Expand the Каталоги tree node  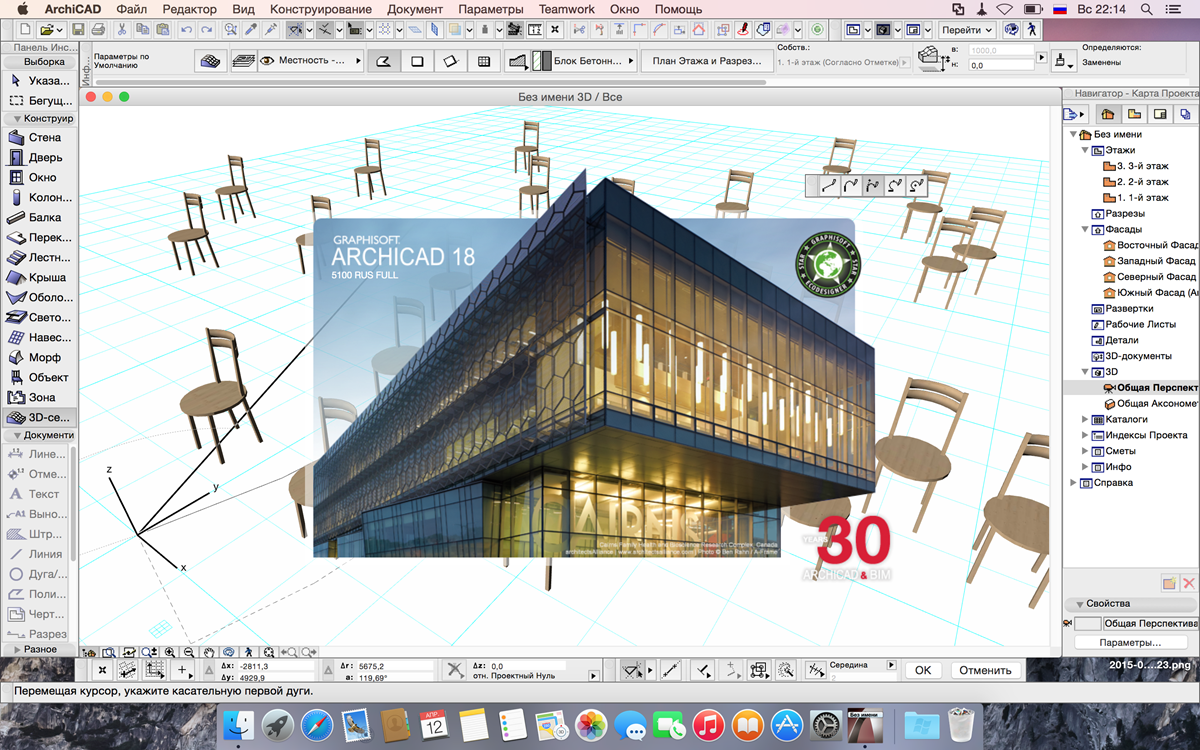[1085, 420]
